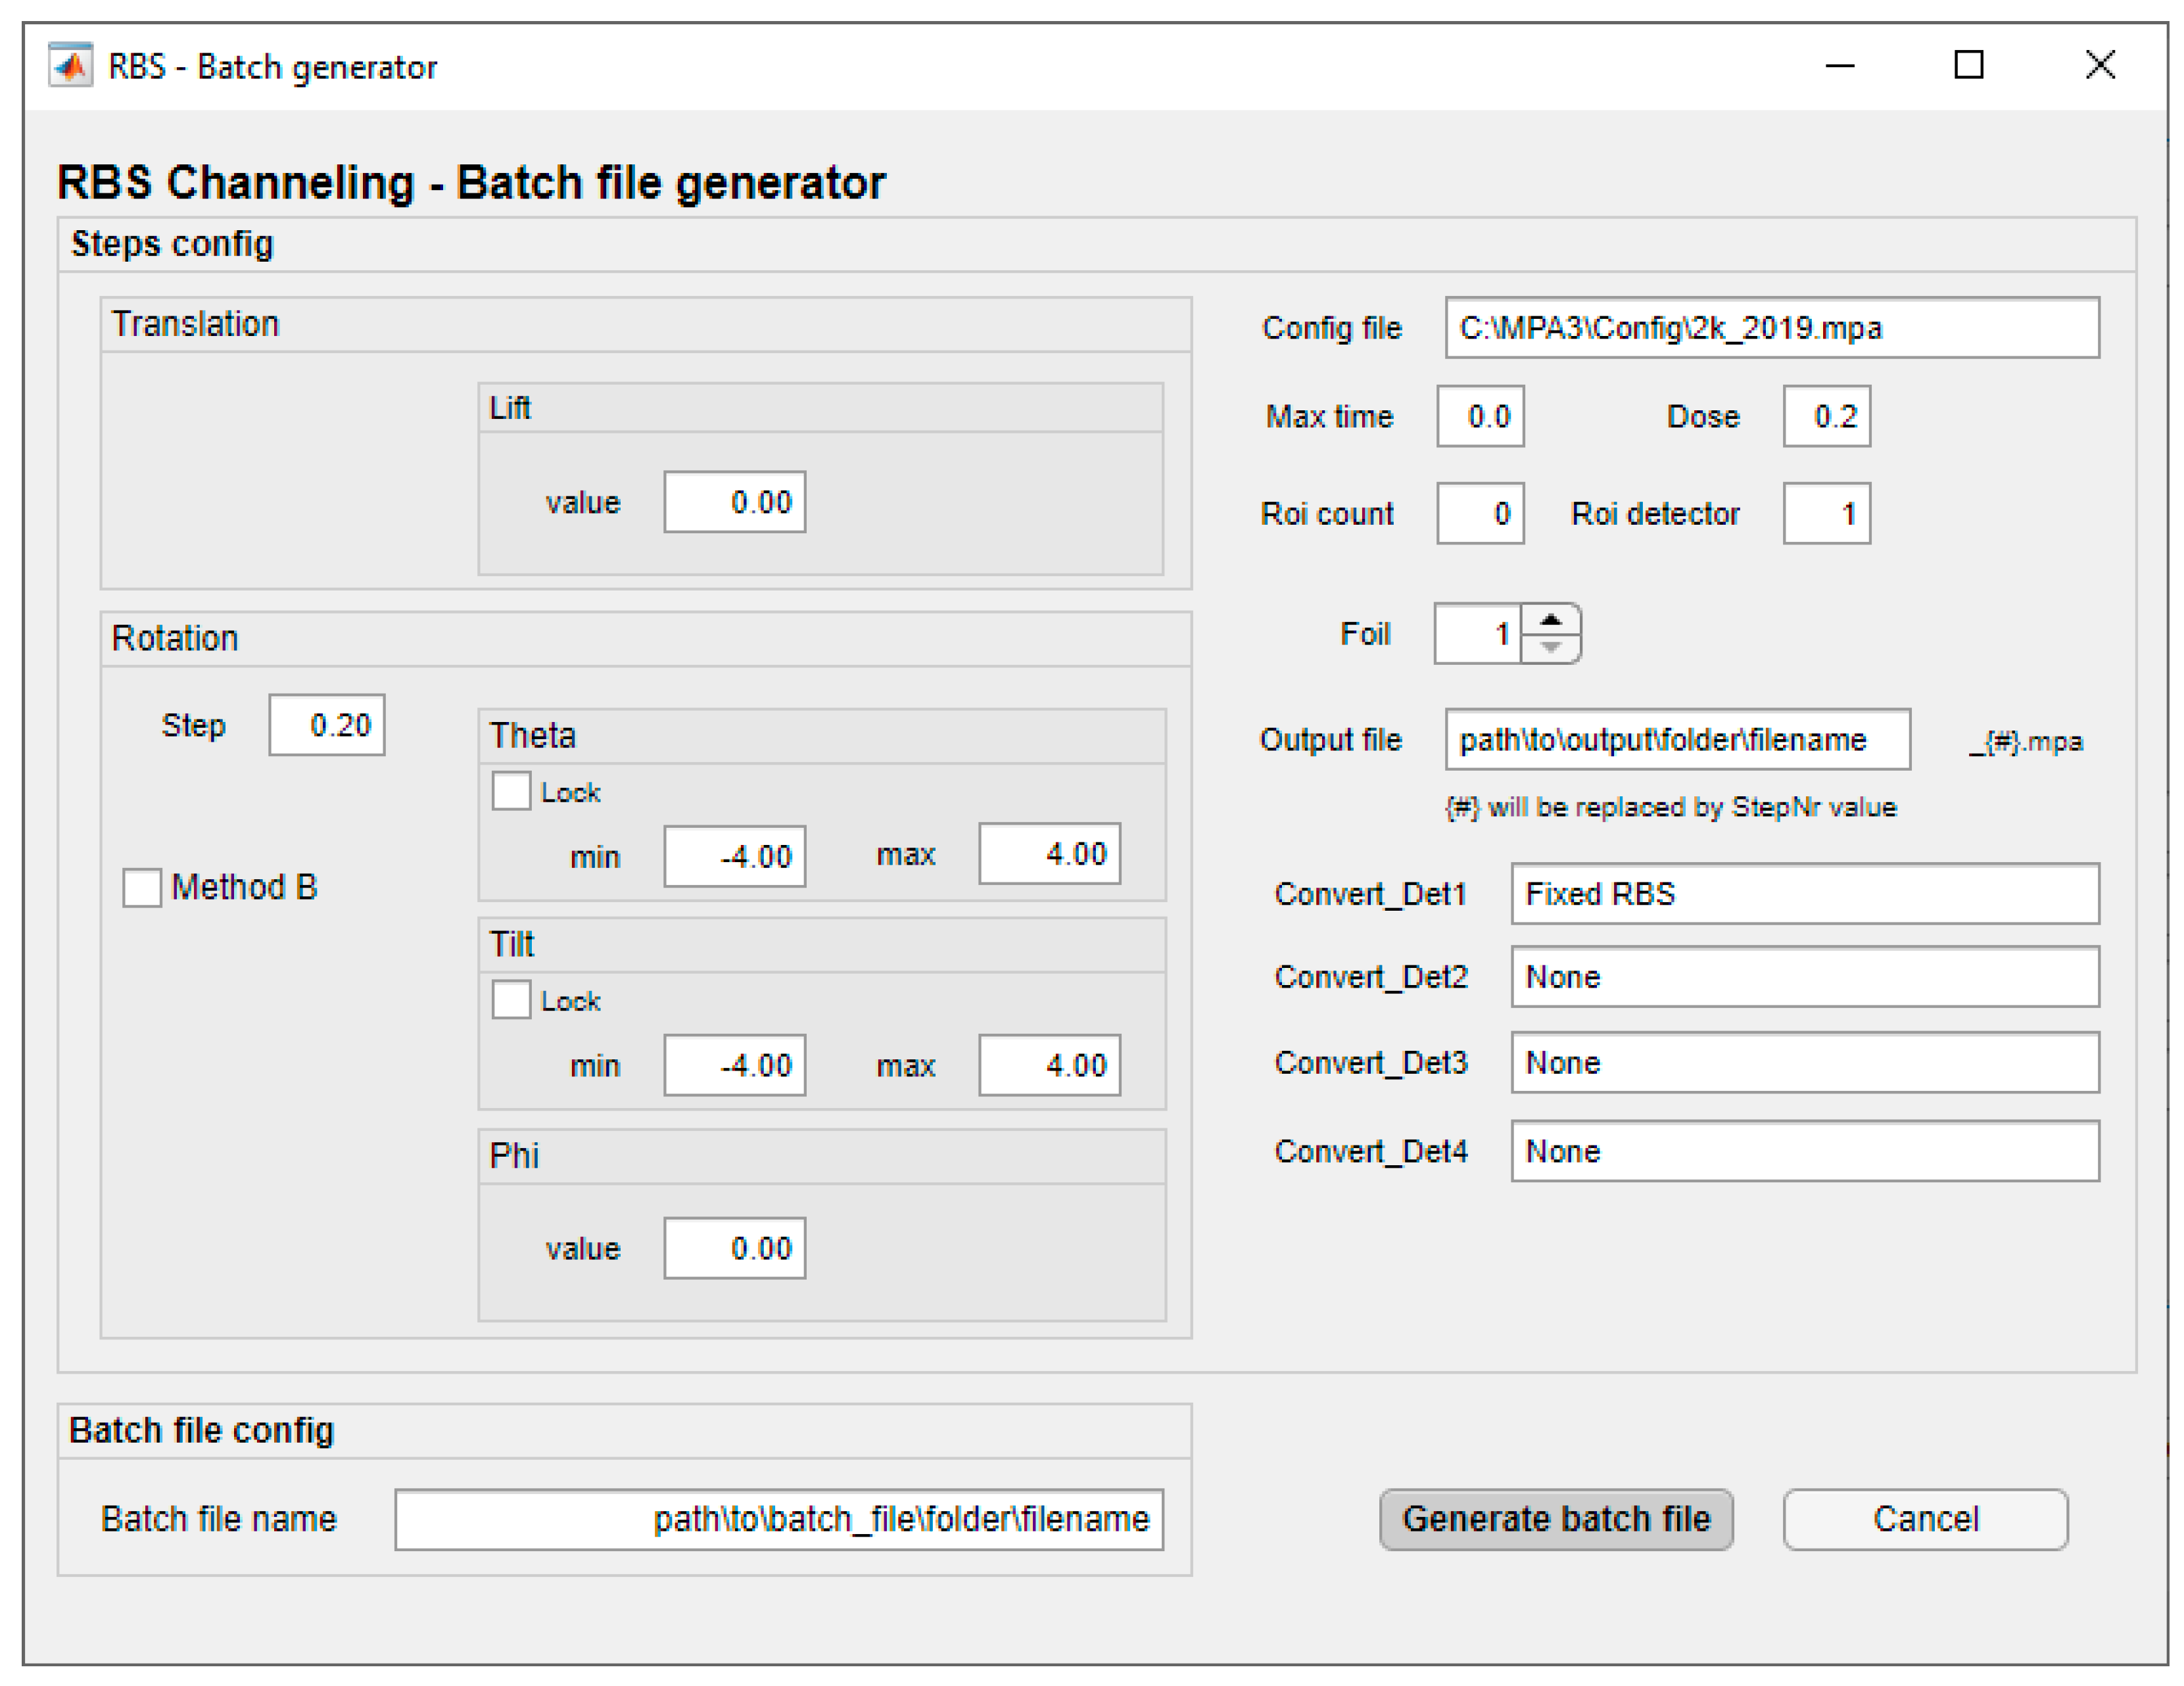Increase Foil value with up arrow
Image resolution: width=2184 pixels, height=1686 pixels.
1550,620
